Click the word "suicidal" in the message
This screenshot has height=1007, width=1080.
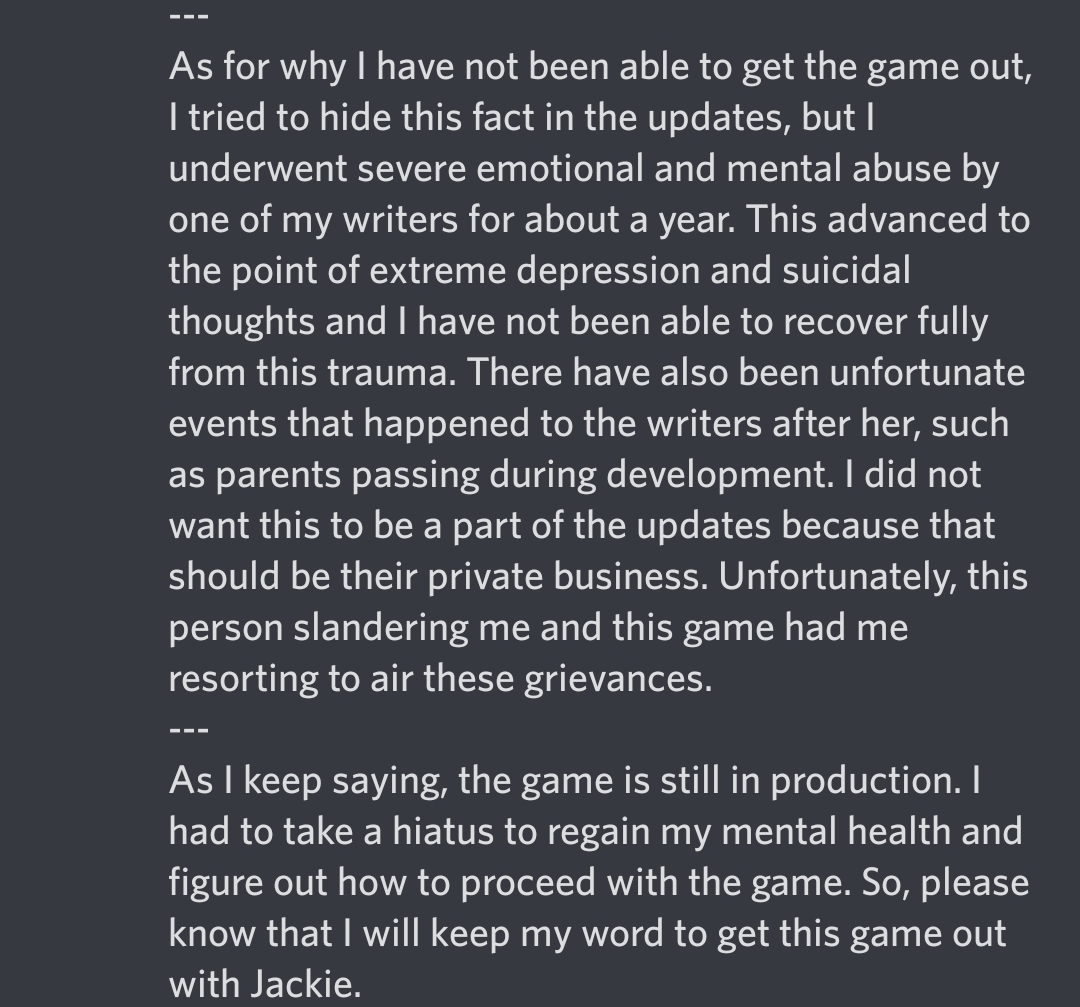(x=847, y=270)
